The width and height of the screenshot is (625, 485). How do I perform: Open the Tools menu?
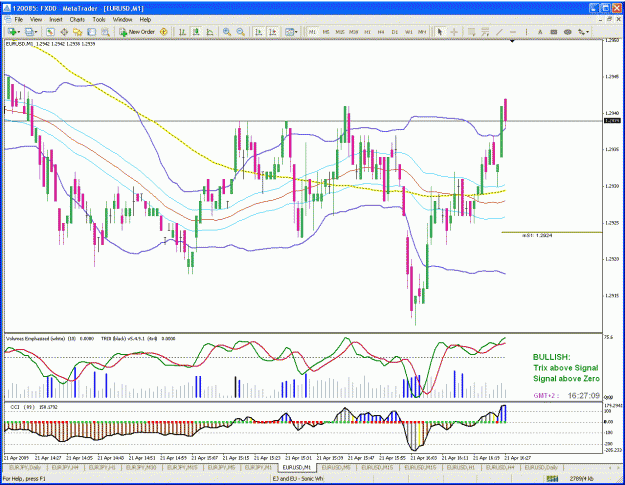click(99, 20)
